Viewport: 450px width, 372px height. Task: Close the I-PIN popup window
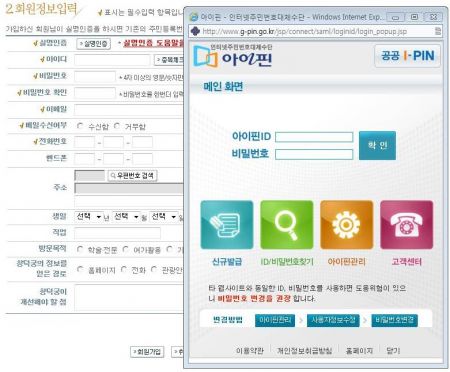[x=433, y=17]
